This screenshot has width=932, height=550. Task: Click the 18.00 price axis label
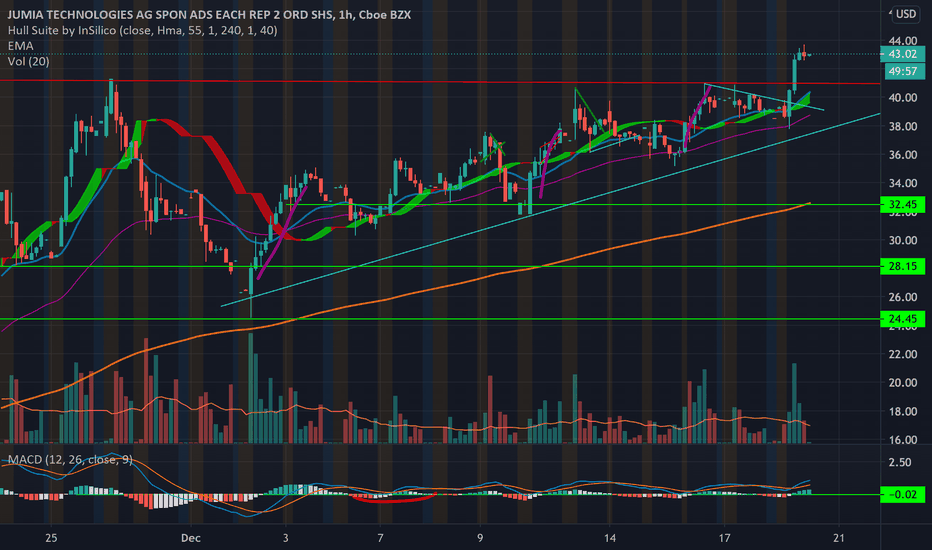click(x=902, y=411)
